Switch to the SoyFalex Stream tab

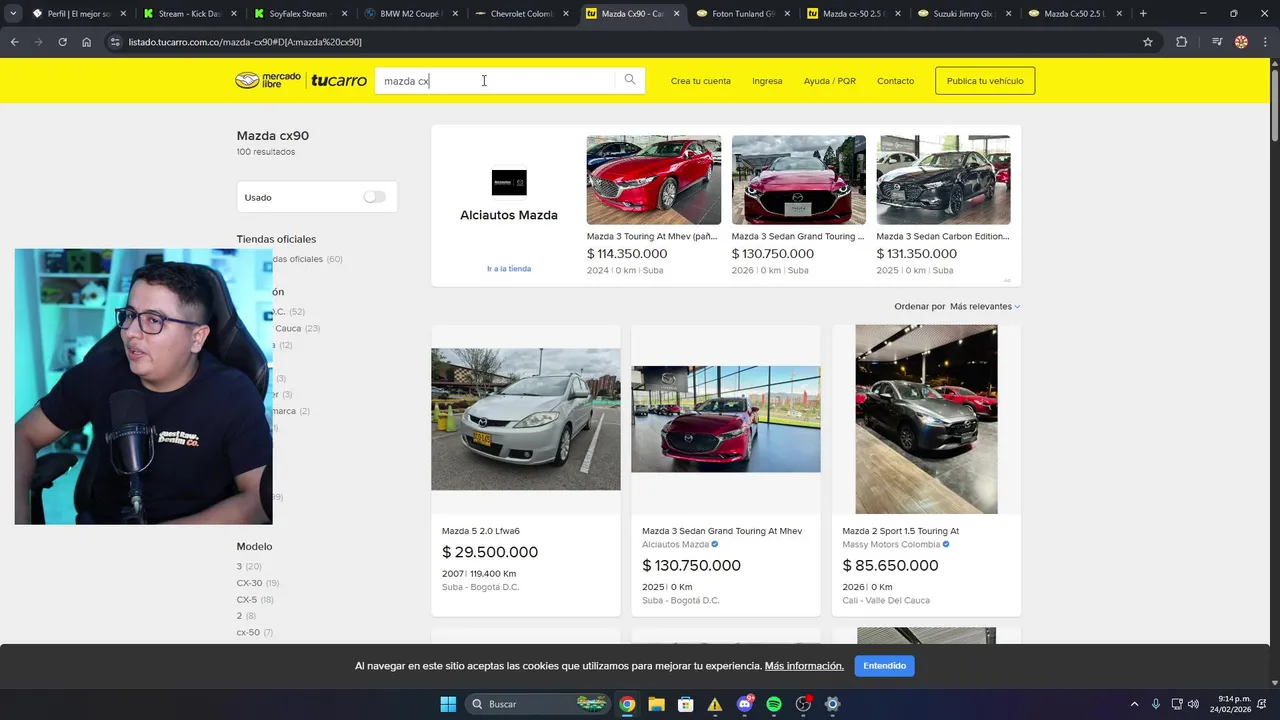click(x=300, y=14)
